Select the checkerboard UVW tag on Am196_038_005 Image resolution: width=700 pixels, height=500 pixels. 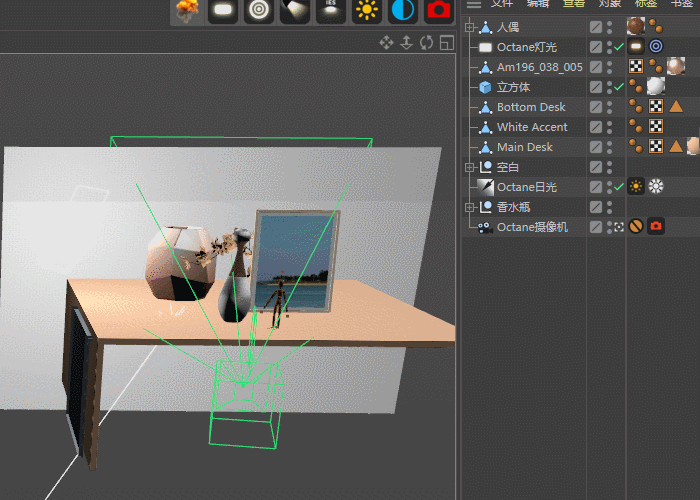(636, 67)
